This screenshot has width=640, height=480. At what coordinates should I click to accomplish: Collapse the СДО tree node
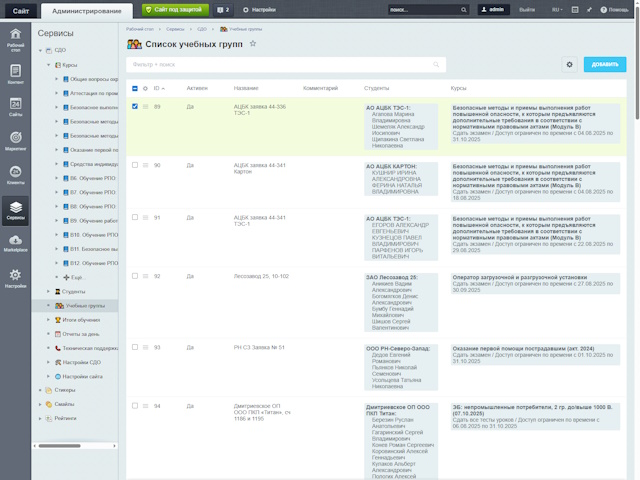[40, 50]
